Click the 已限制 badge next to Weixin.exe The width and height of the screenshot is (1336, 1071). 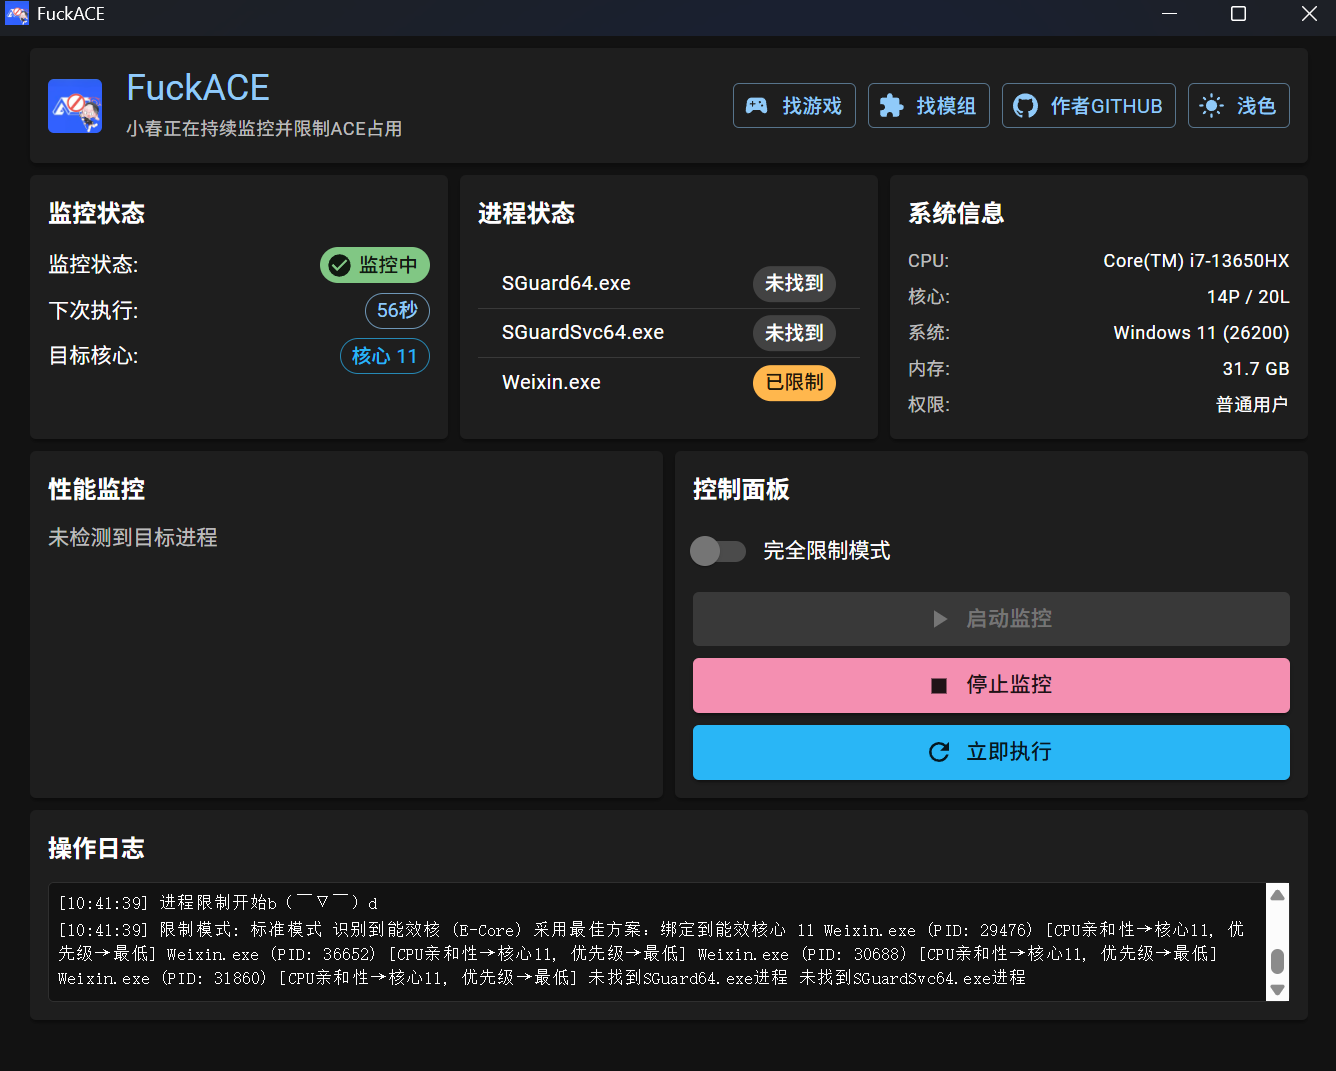[794, 382]
